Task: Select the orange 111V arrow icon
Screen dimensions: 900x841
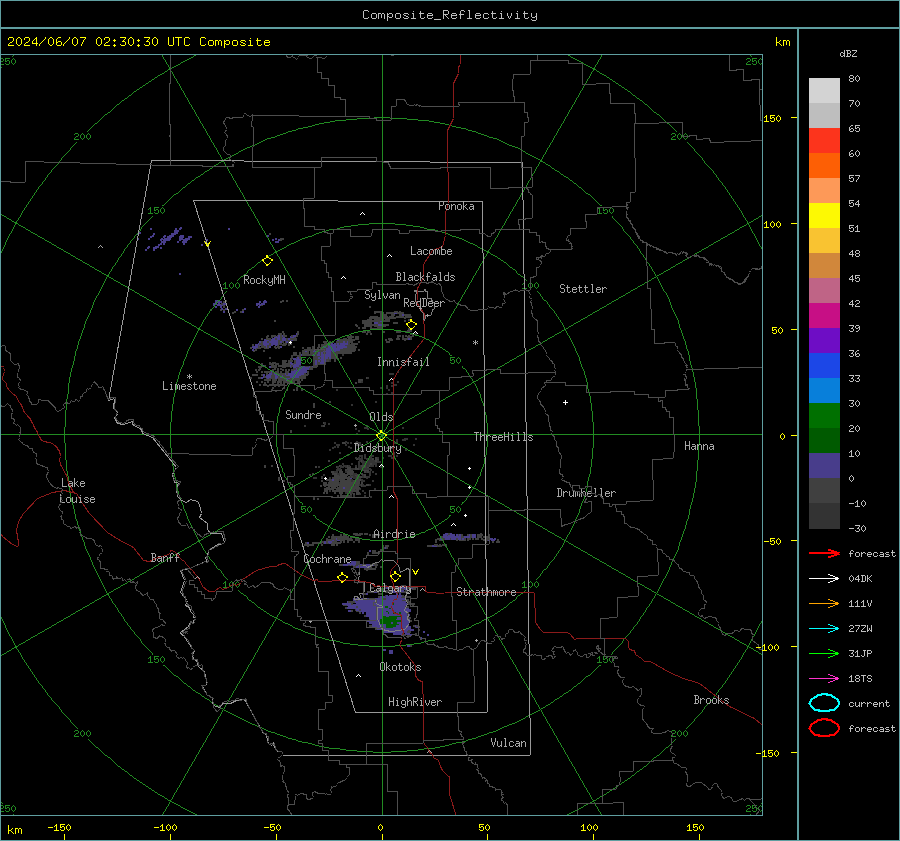Action: (824, 603)
